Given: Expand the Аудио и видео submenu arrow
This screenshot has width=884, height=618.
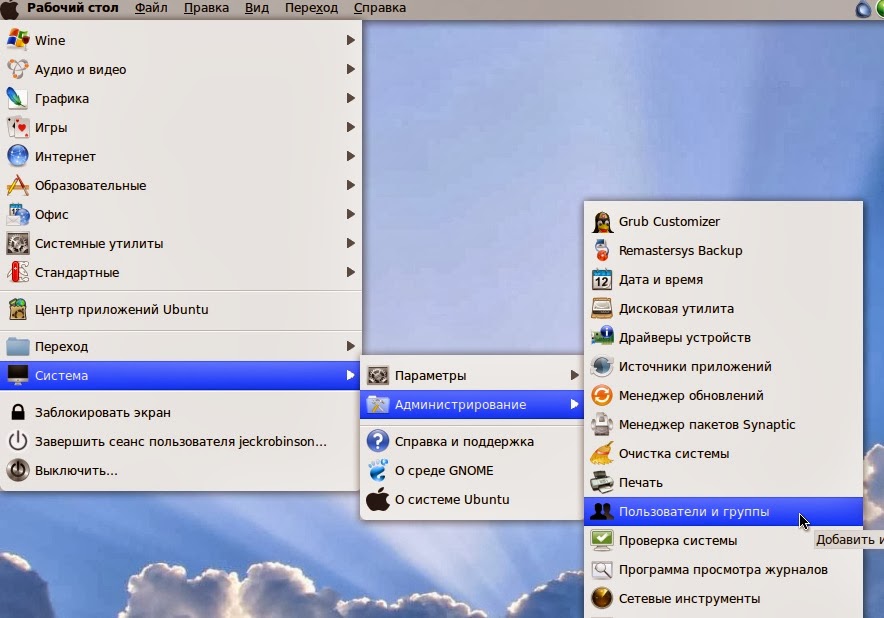Looking at the screenshot, I should pyautogui.click(x=351, y=69).
